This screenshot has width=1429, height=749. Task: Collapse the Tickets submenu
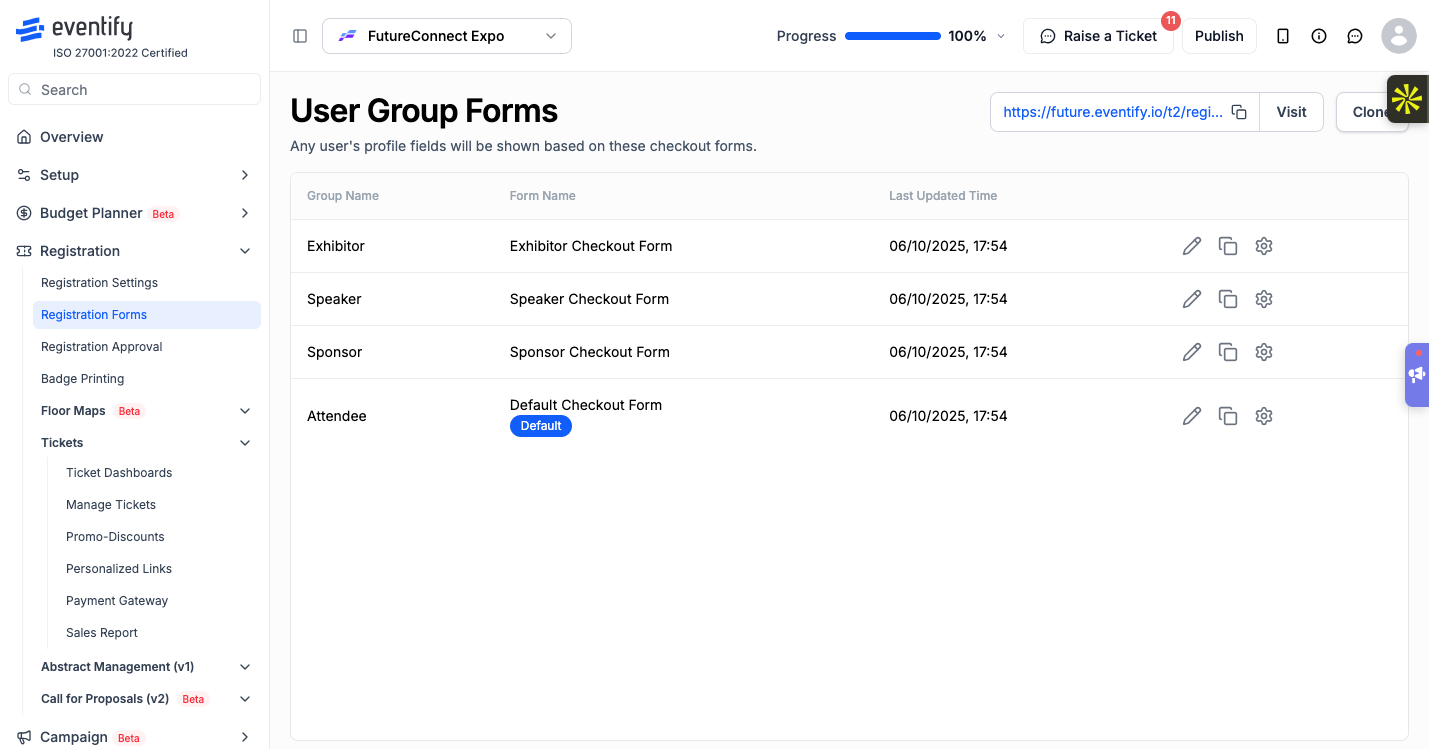[x=147, y=443]
